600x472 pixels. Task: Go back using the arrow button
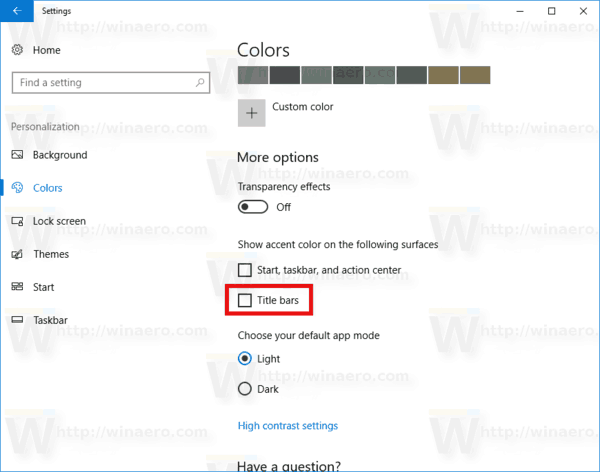point(17,11)
